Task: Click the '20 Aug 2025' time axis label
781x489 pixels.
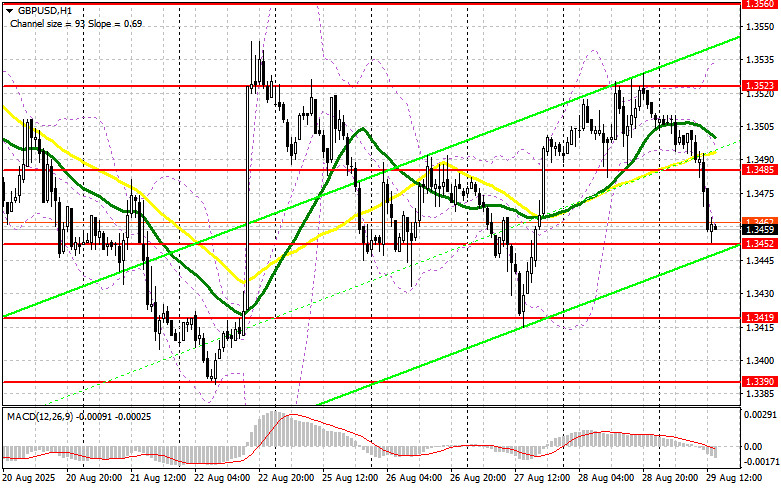Action: 29,478
